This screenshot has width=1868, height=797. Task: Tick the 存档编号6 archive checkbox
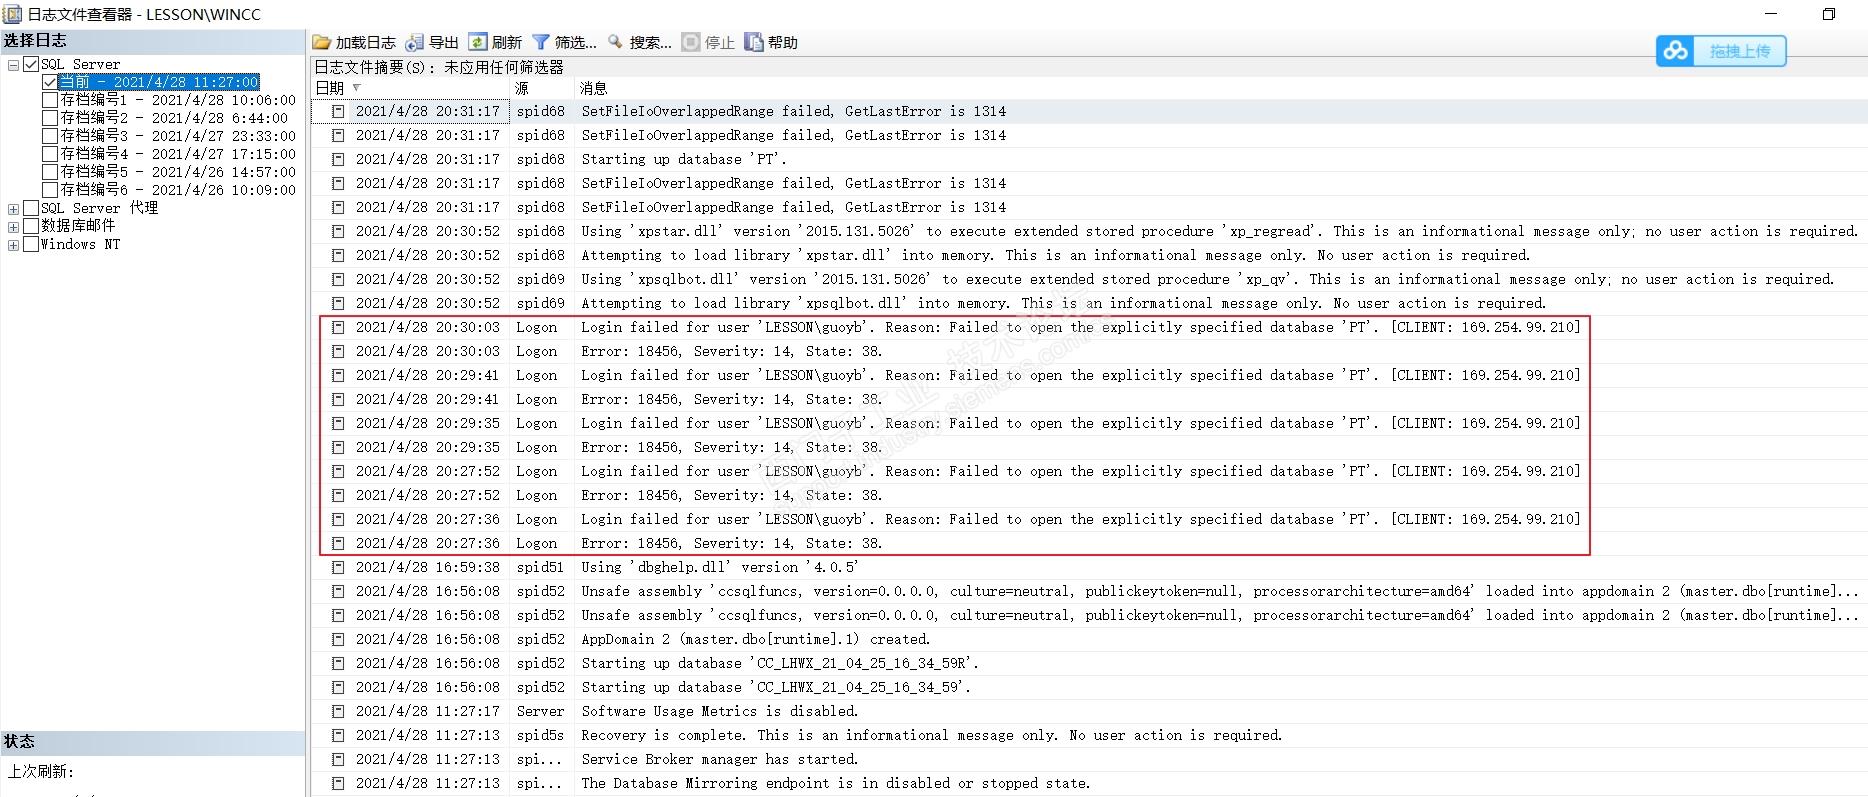click(x=50, y=190)
